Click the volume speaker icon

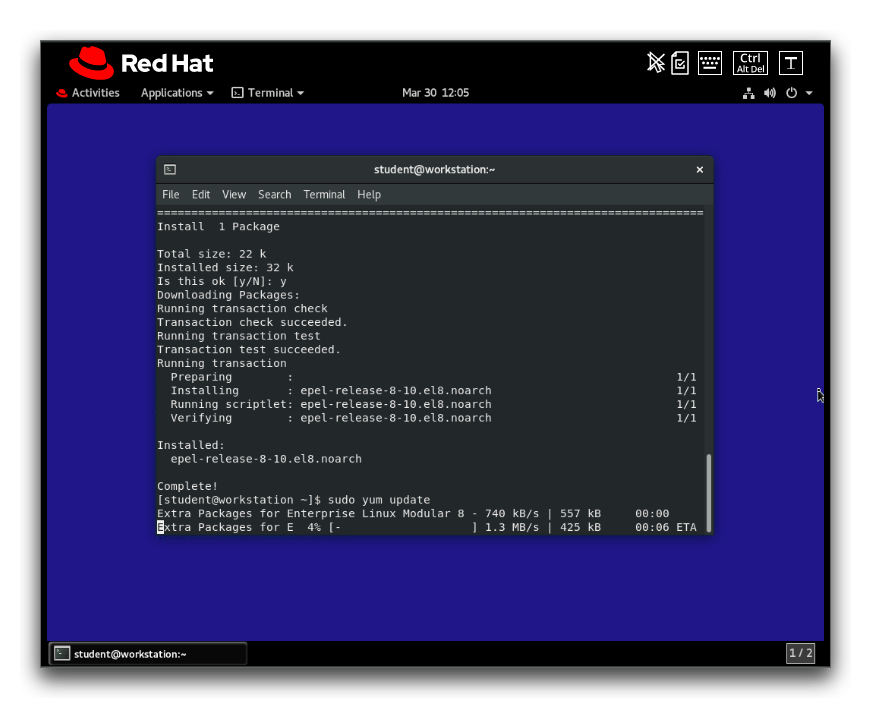[x=770, y=93]
